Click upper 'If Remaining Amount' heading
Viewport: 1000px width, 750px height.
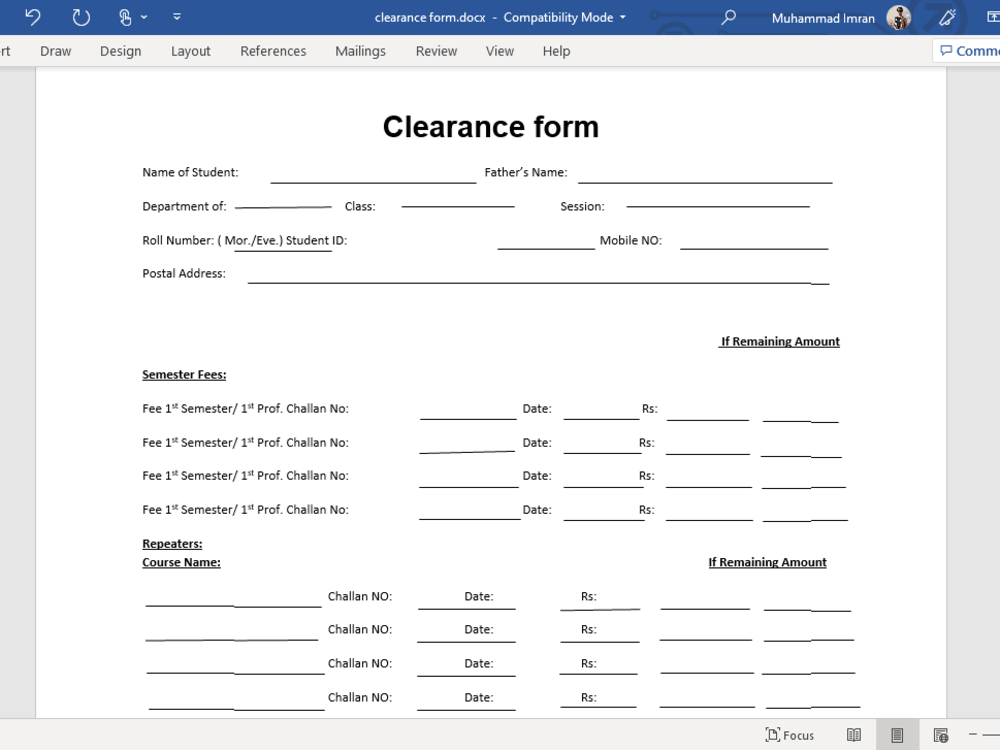[779, 341]
